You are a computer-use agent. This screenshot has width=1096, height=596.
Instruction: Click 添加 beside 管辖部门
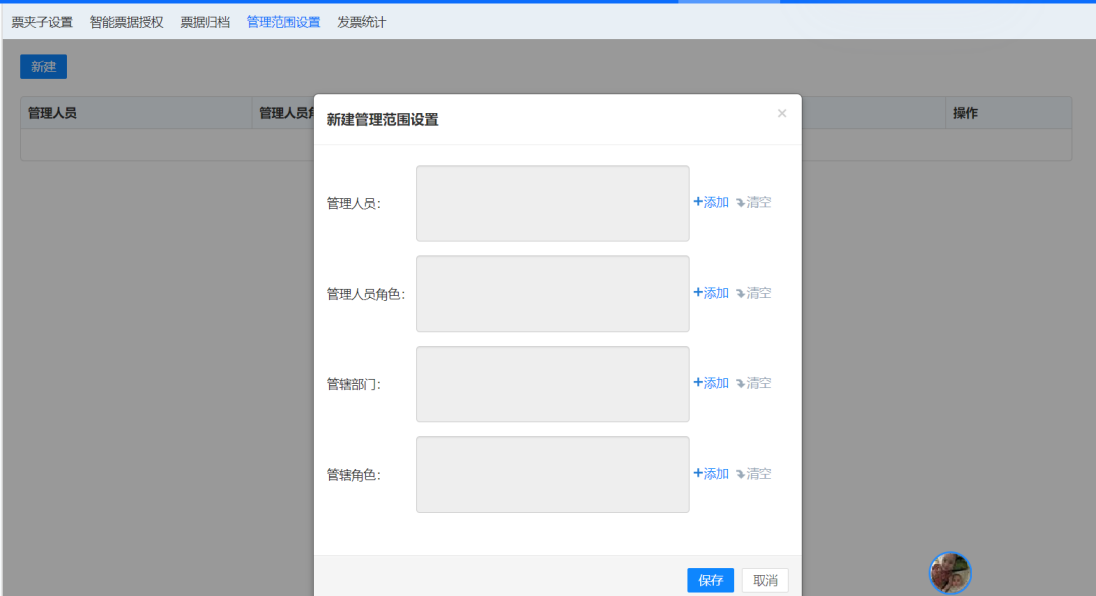click(x=711, y=383)
